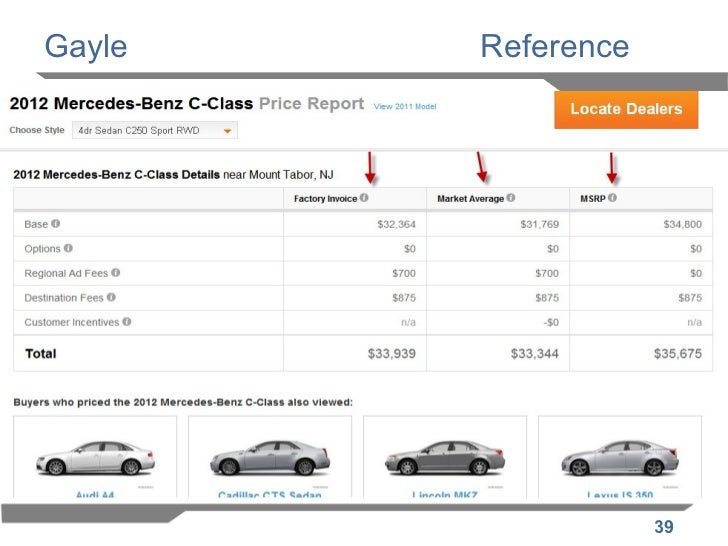Click the Customer Incentives row label
The width and height of the screenshot is (728, 546).
point(72,322)
